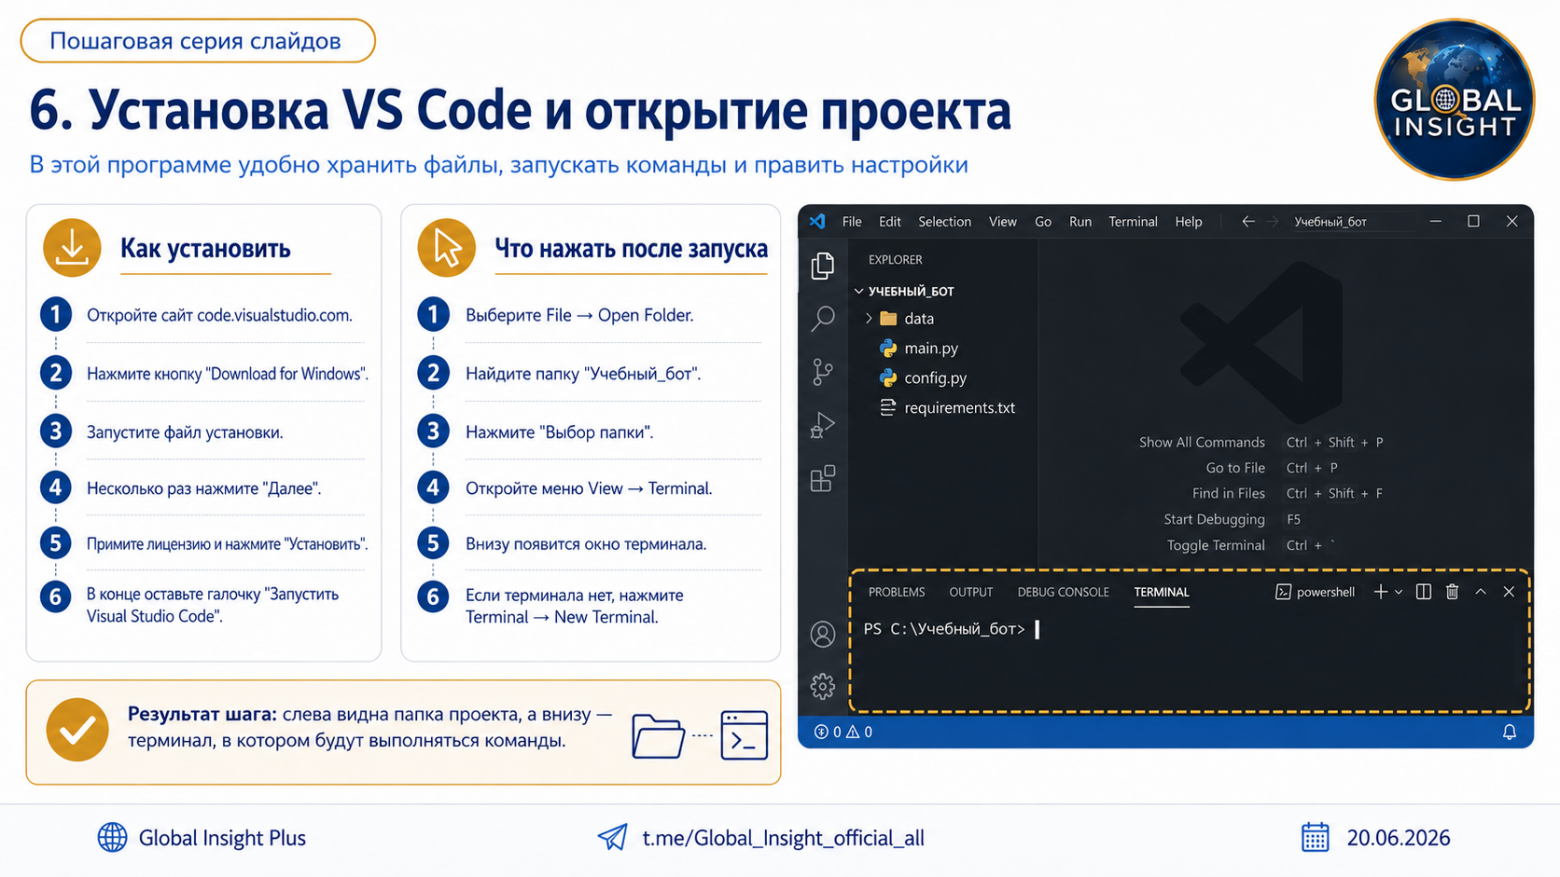The image size is (1560, 877).
Task: Click the EXPLORER panel header
Action: coord(895,259)
